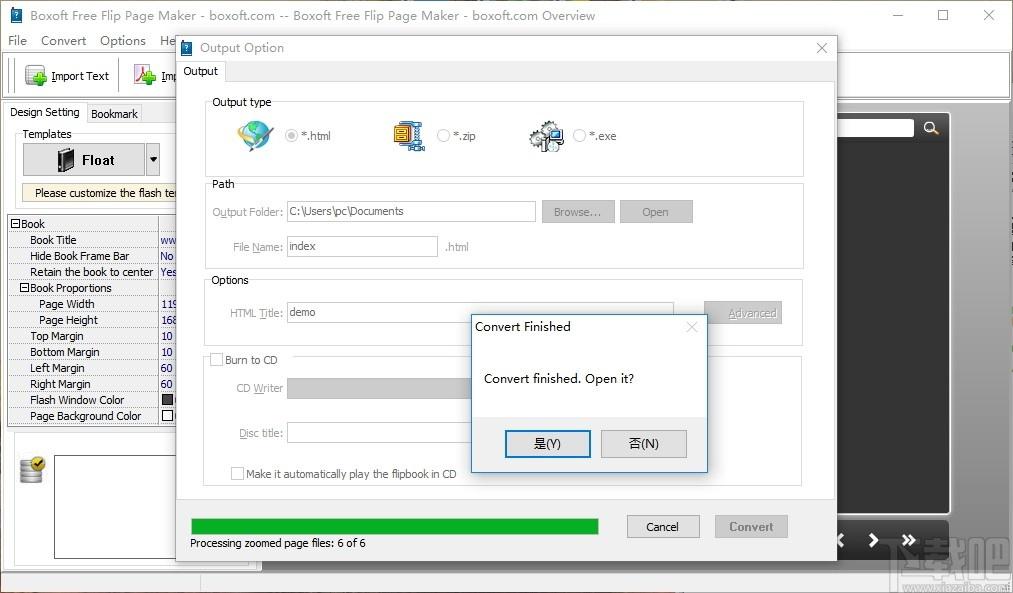Click the Browse... button
Image resolution: width=1013 pixels, height=593 pixels.
[578, 212]
